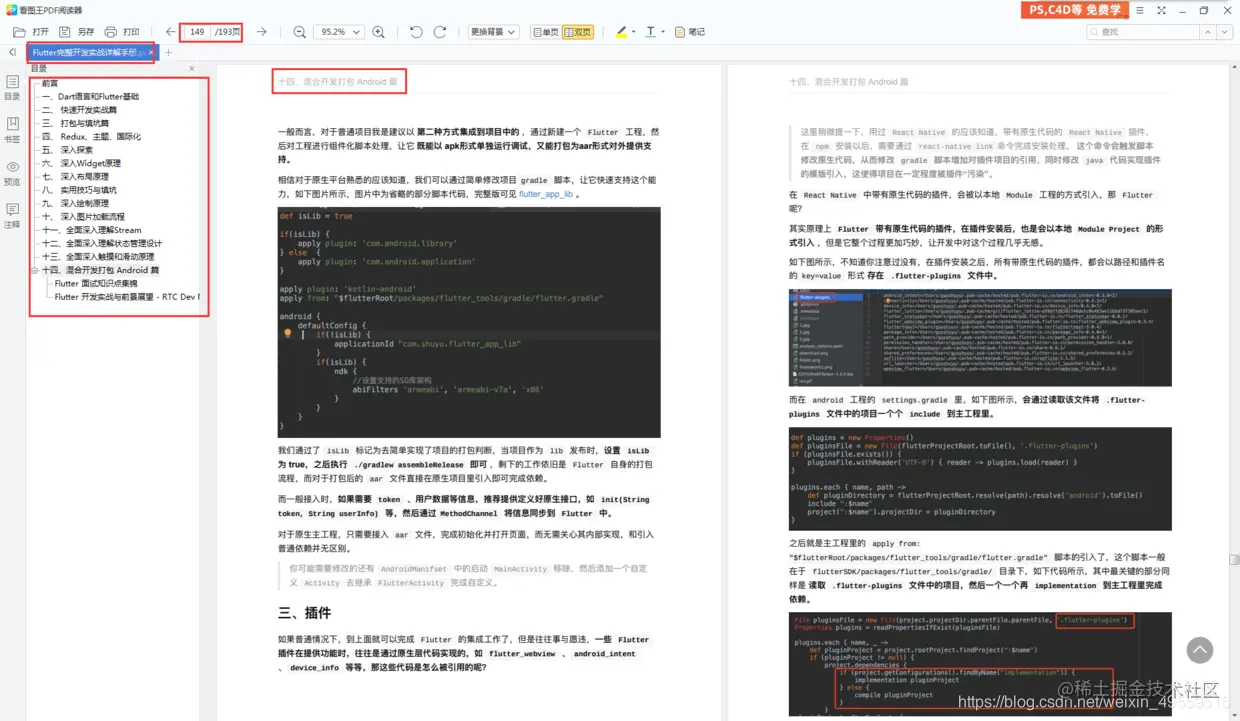Rotate page clockwise
This screenshot has height=721, width=1240.
tap(439, 32)
